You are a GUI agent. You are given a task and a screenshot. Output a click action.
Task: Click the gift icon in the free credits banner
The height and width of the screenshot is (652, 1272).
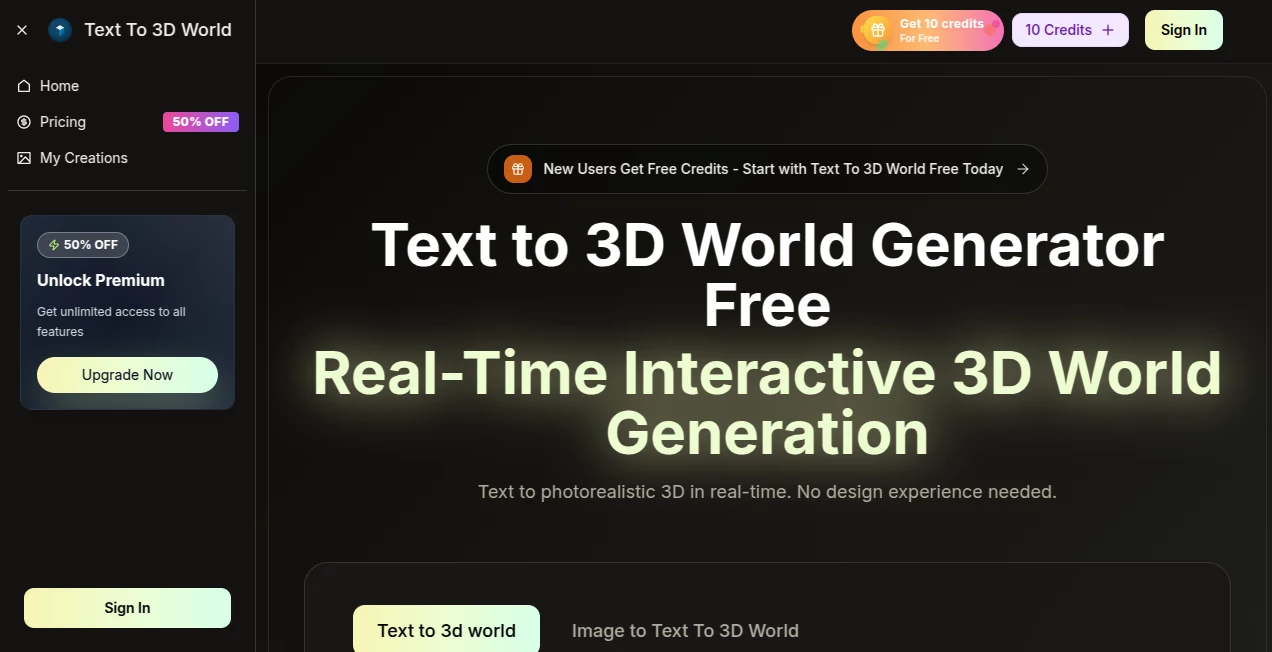(x=517, y=168)
